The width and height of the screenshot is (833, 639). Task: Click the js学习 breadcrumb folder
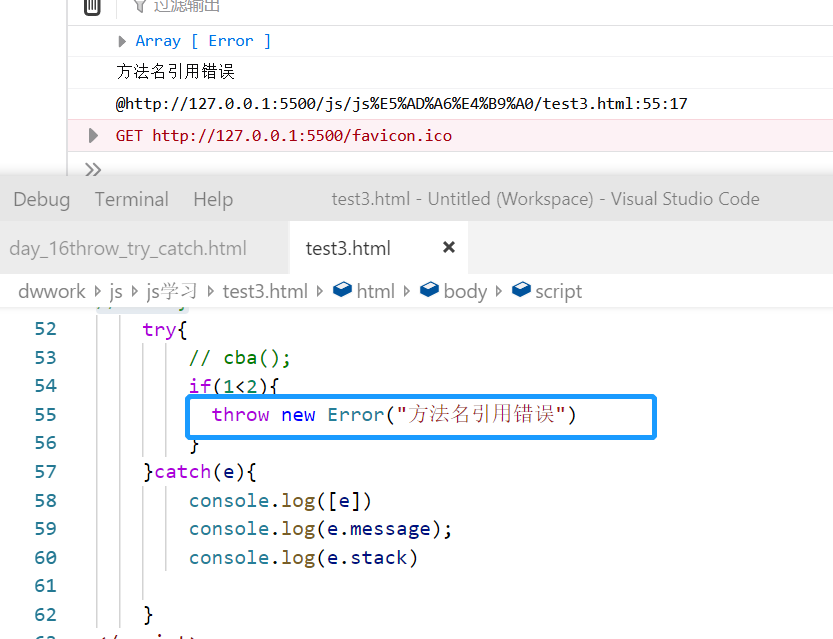172,292
